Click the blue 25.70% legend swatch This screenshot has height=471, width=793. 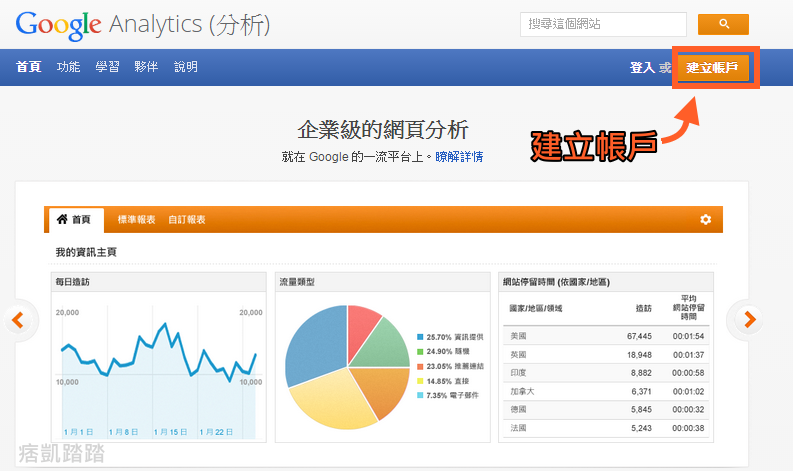420,337
